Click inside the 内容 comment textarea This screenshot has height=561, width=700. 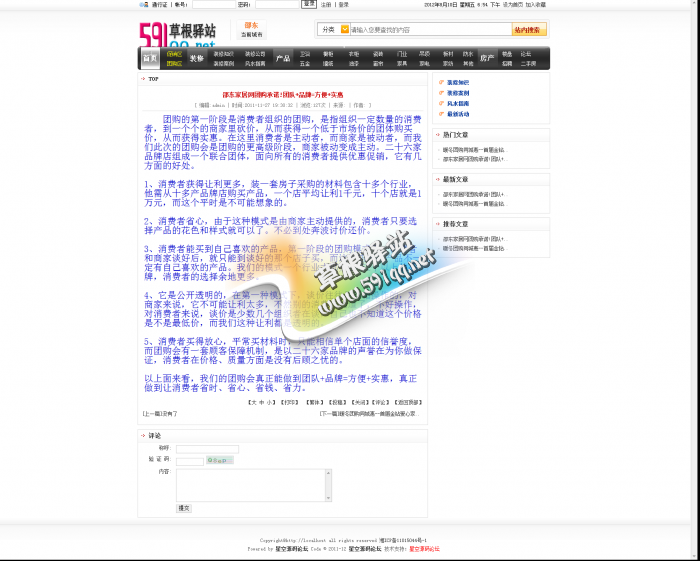coord(250,485)
